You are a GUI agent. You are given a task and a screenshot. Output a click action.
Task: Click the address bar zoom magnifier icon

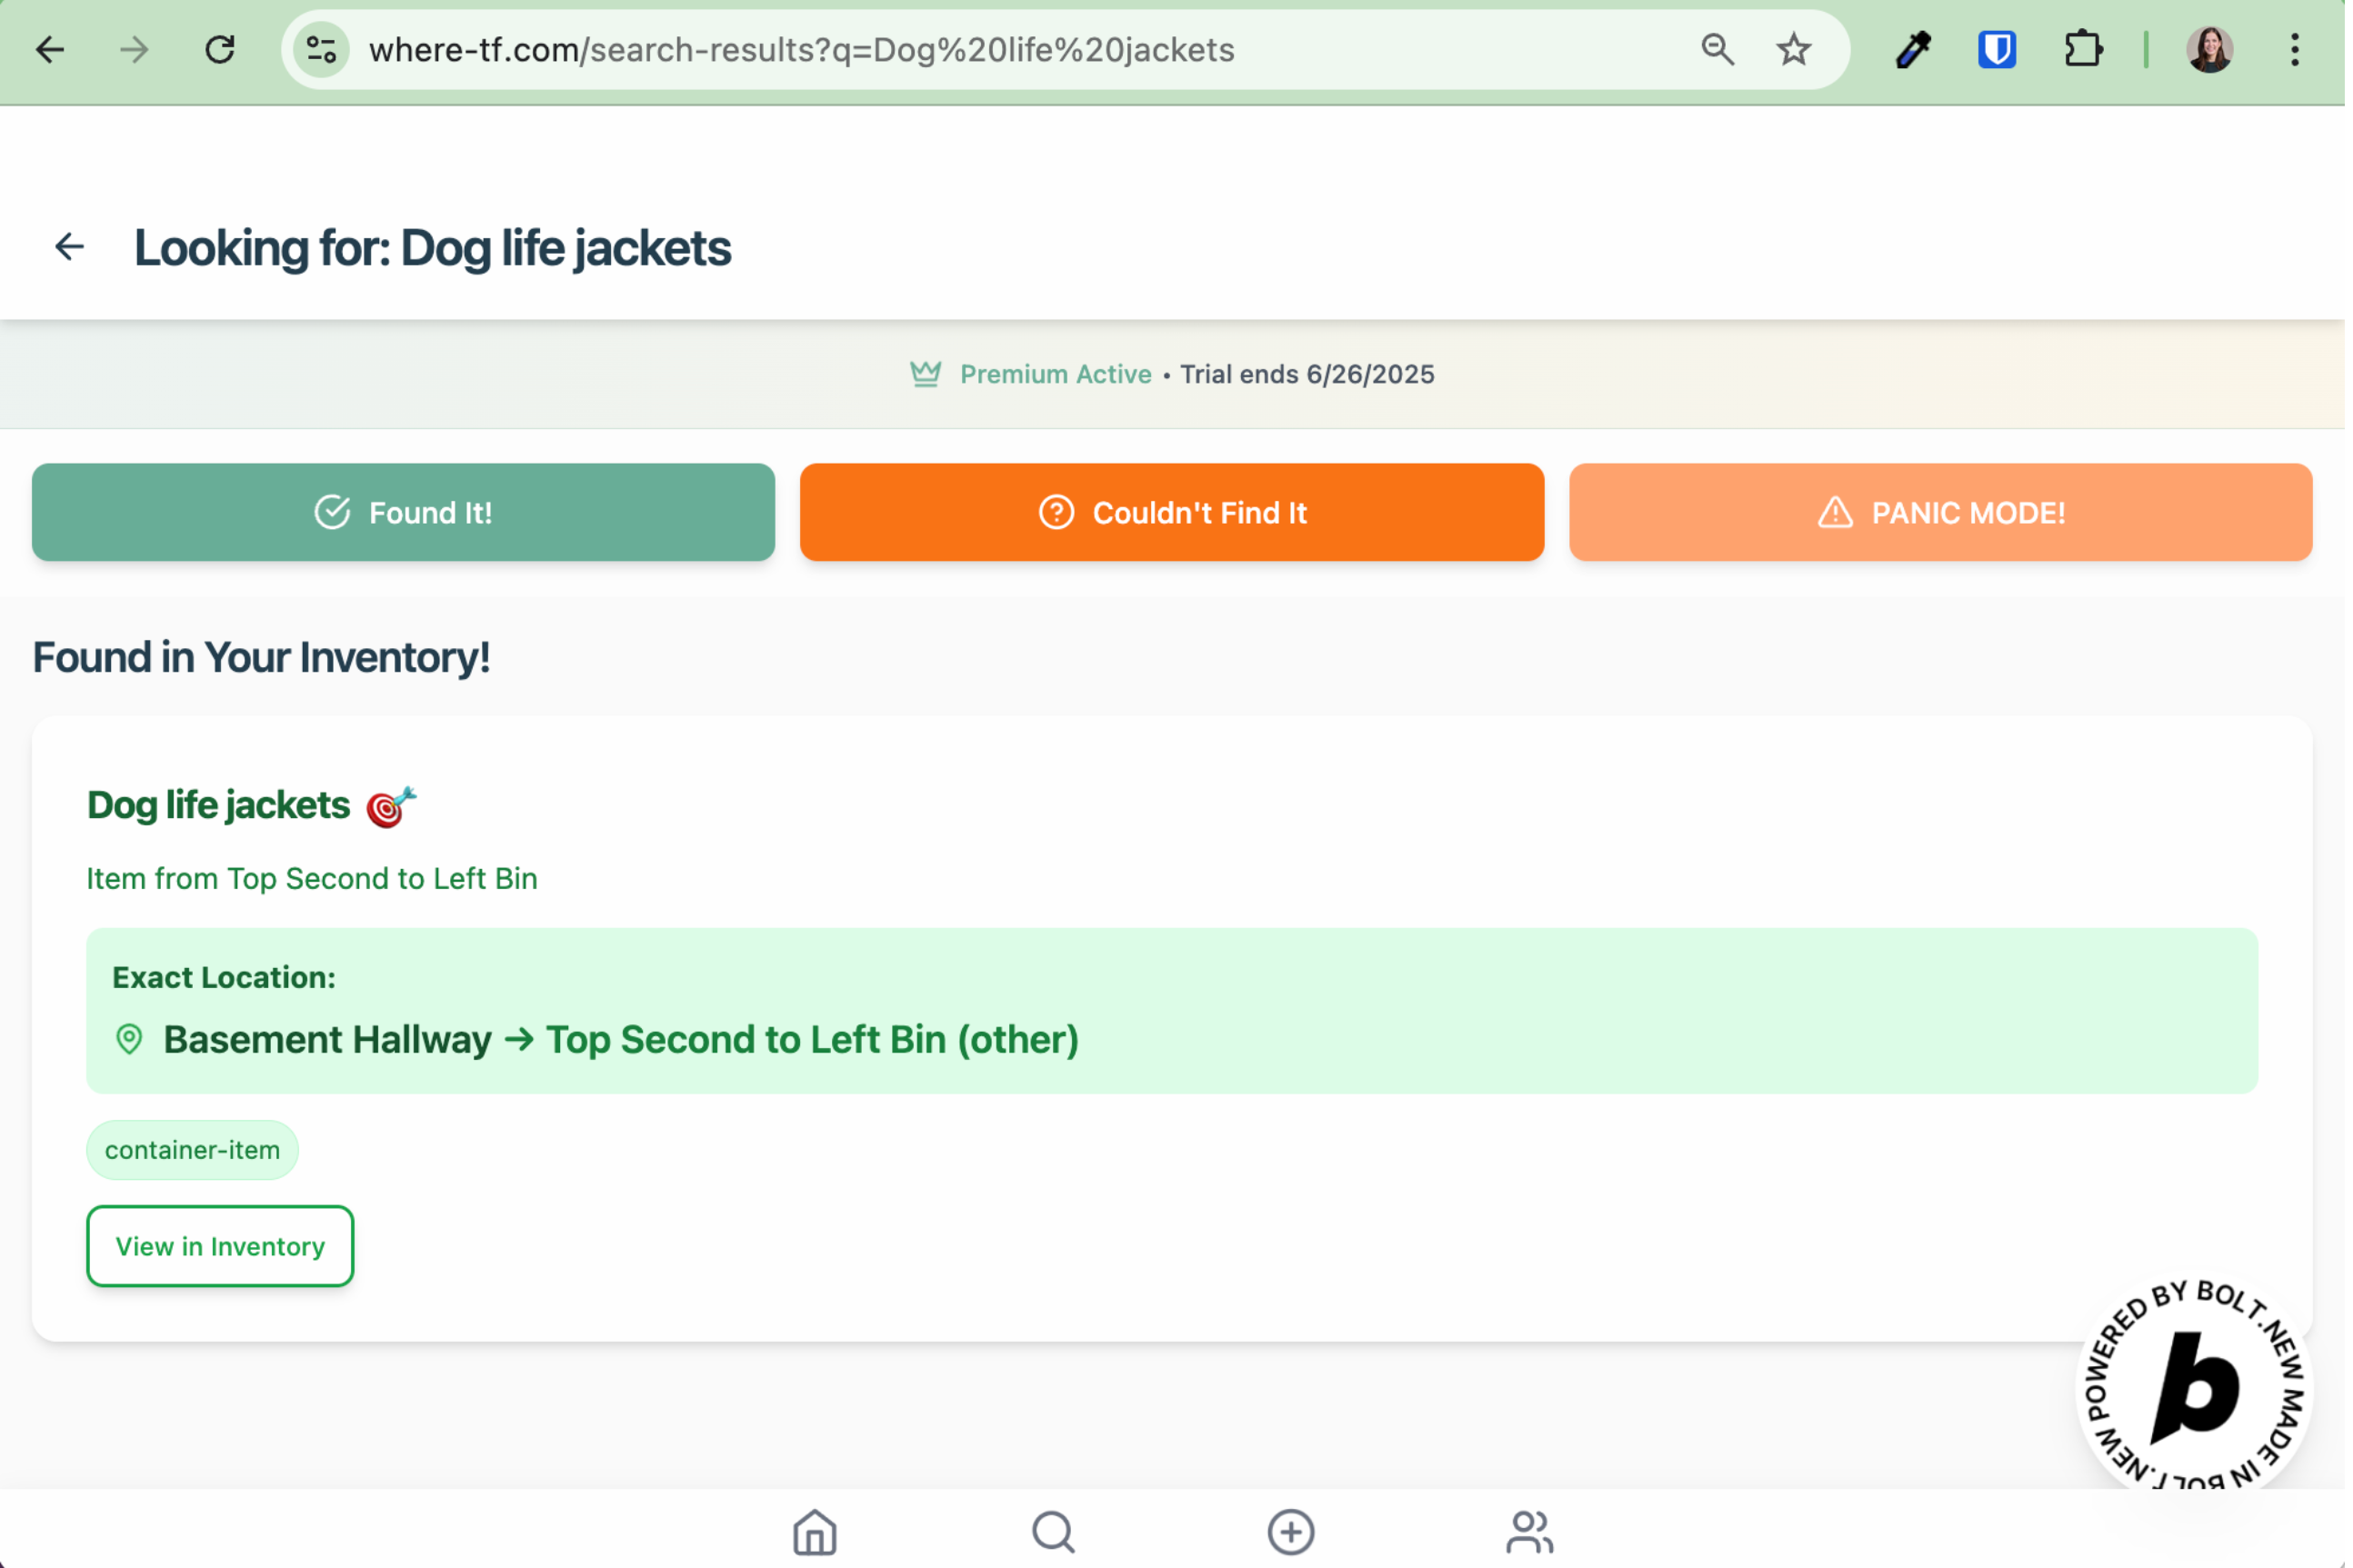tap(1717, 49)
